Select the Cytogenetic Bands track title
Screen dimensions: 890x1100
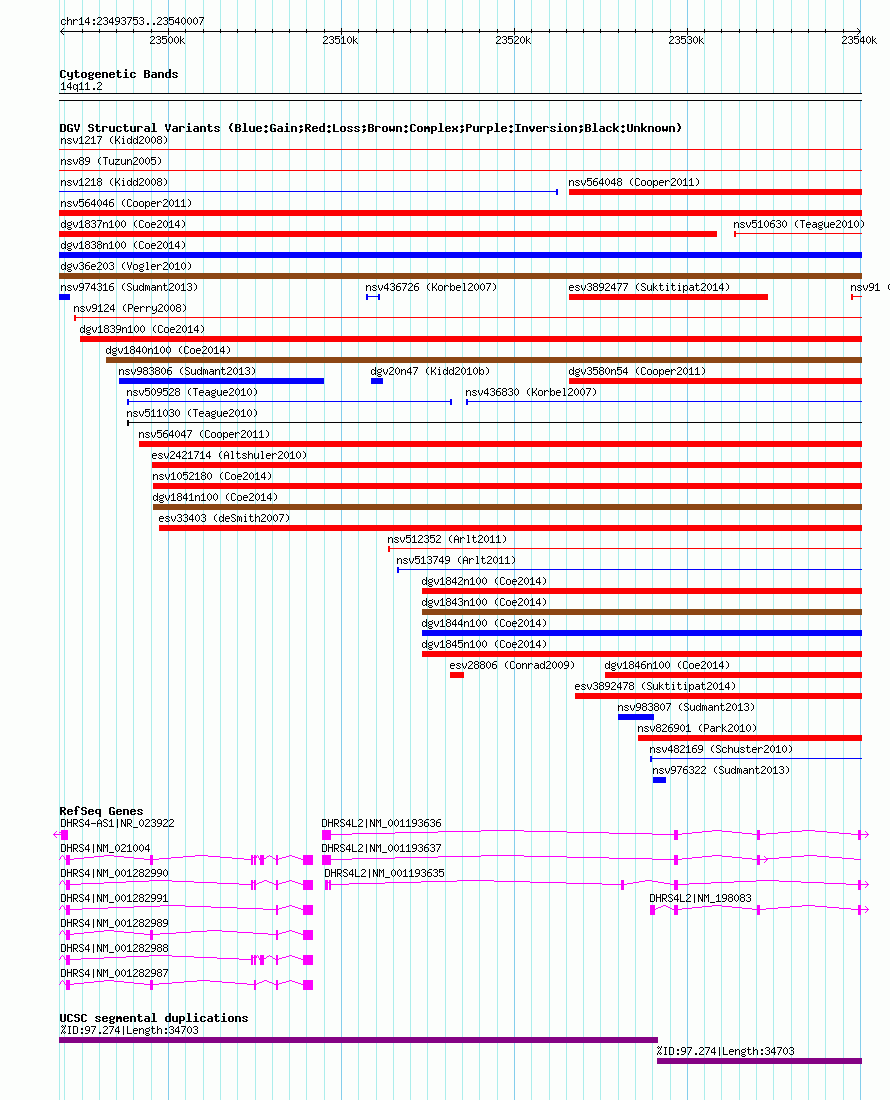119,74
